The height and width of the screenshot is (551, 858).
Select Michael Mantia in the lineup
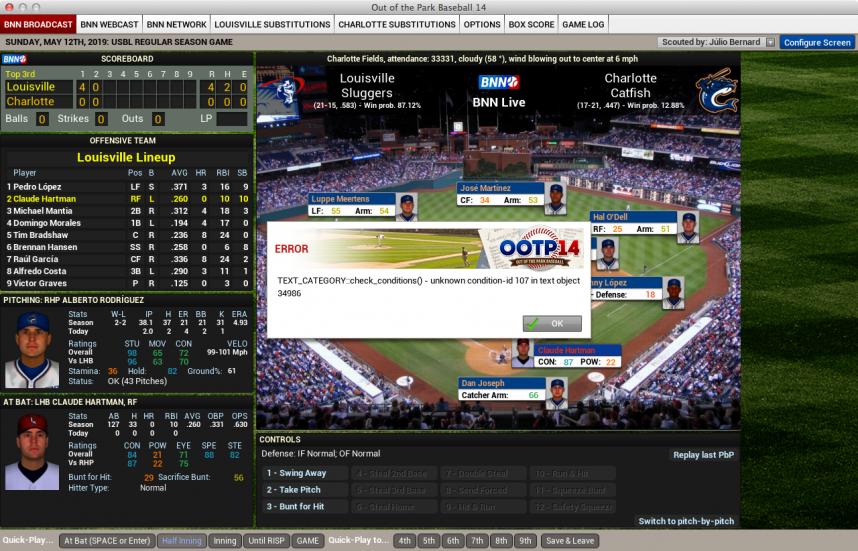[126, 211]
